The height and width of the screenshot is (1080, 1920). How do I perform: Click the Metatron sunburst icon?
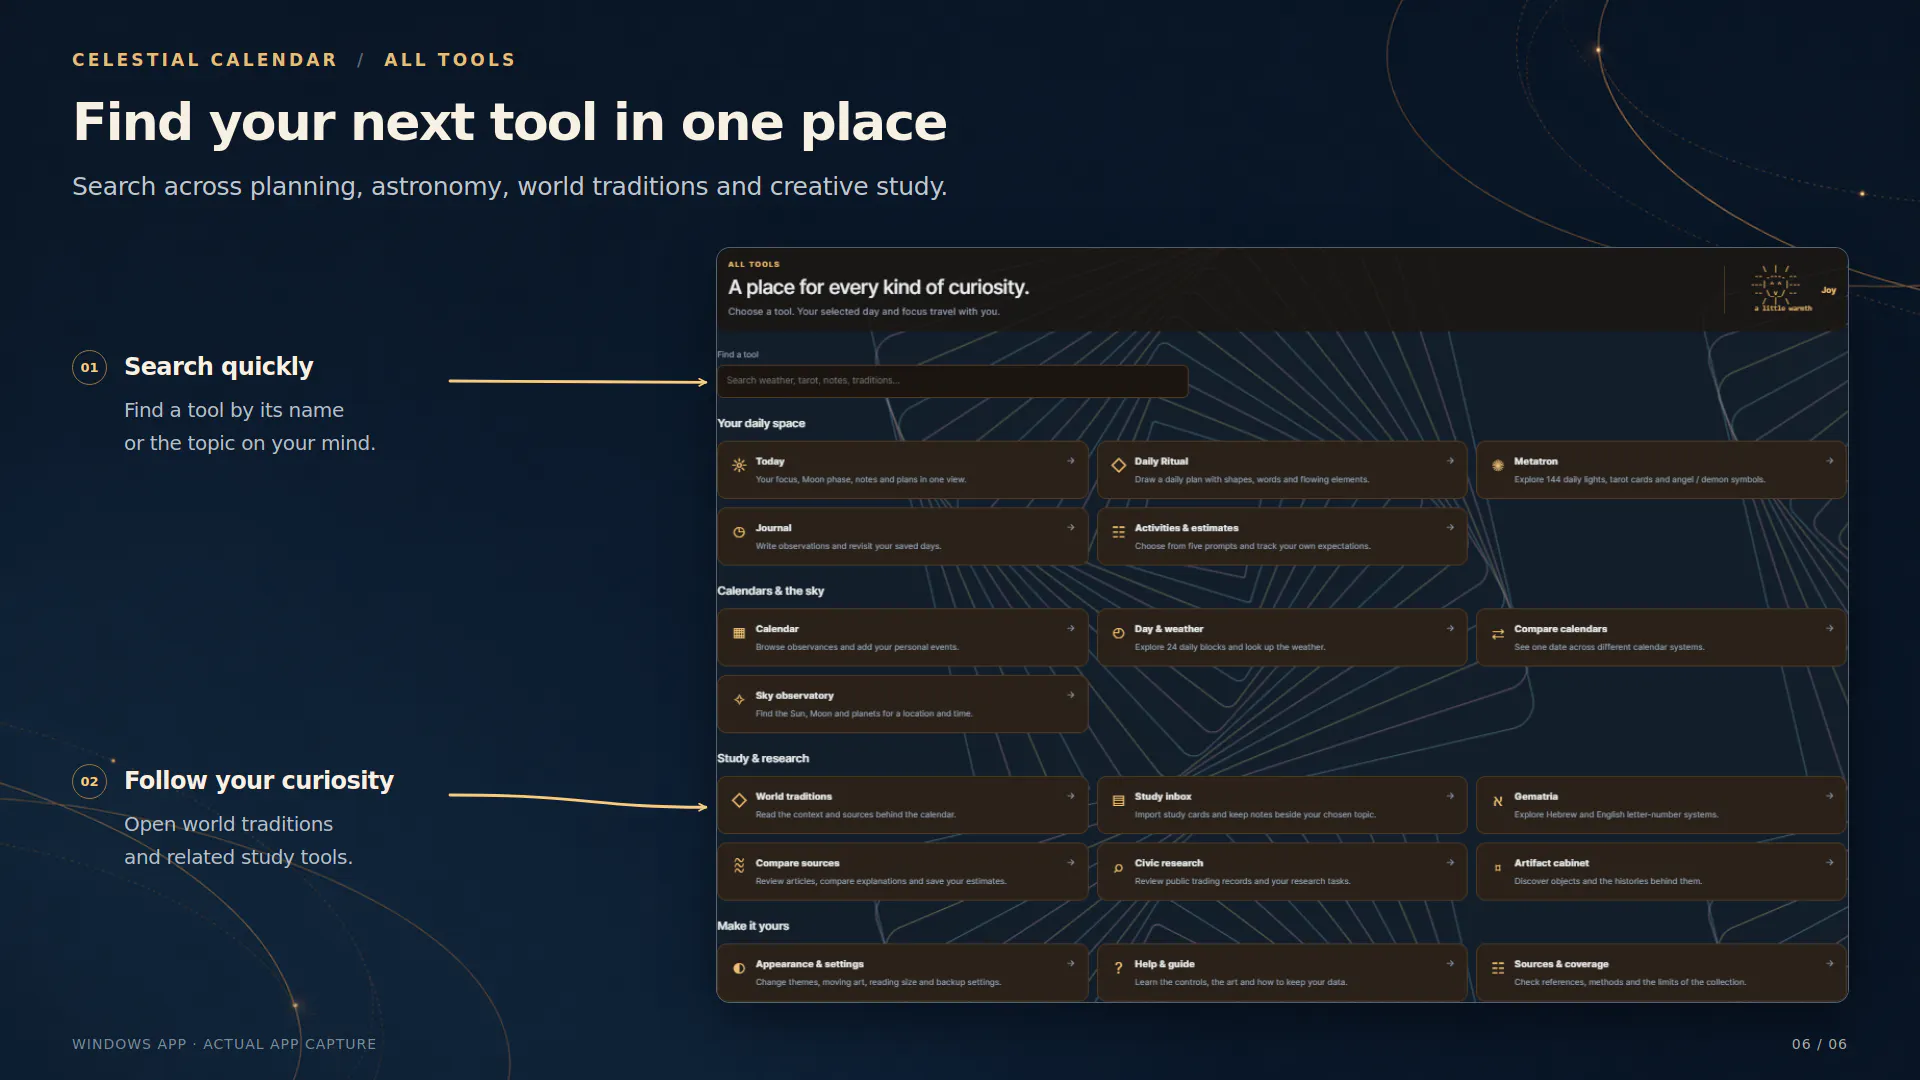(1498, 466)
